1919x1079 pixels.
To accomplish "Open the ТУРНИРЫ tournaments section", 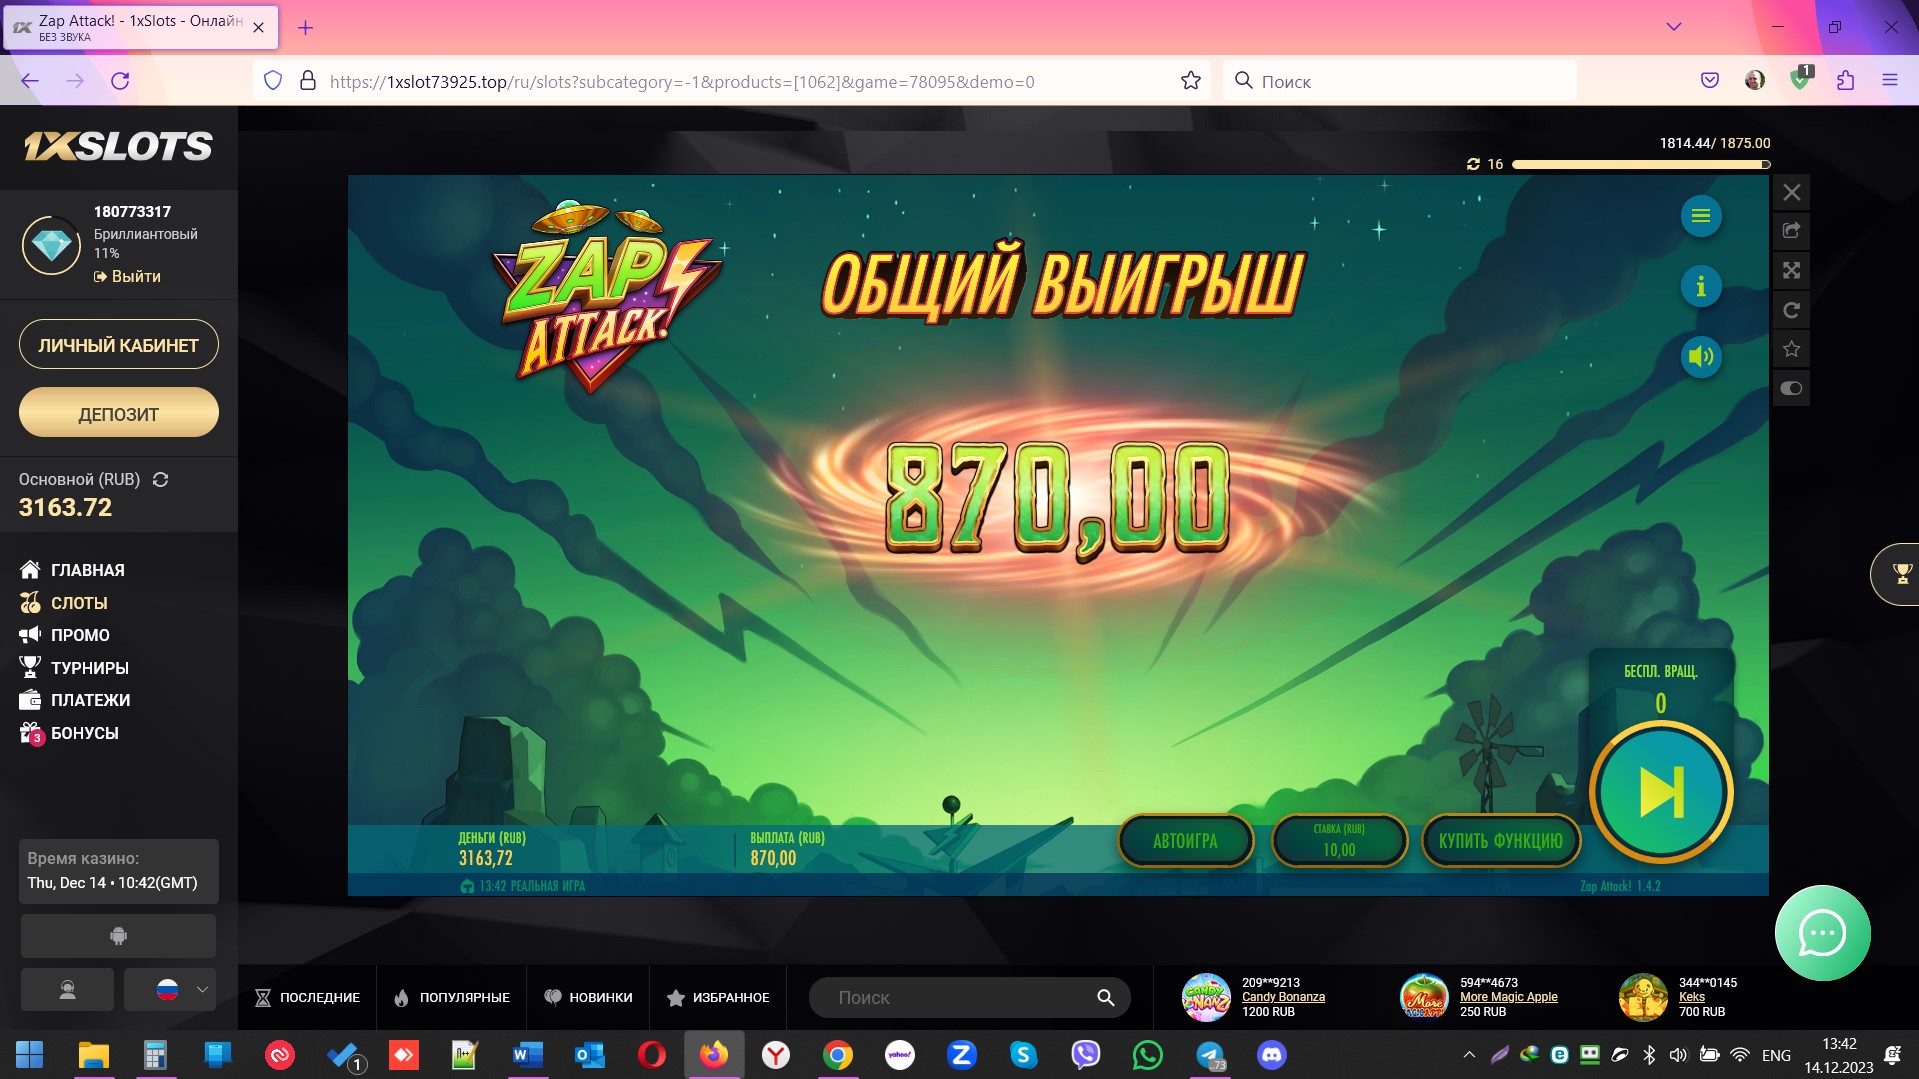I will point(74,668).
